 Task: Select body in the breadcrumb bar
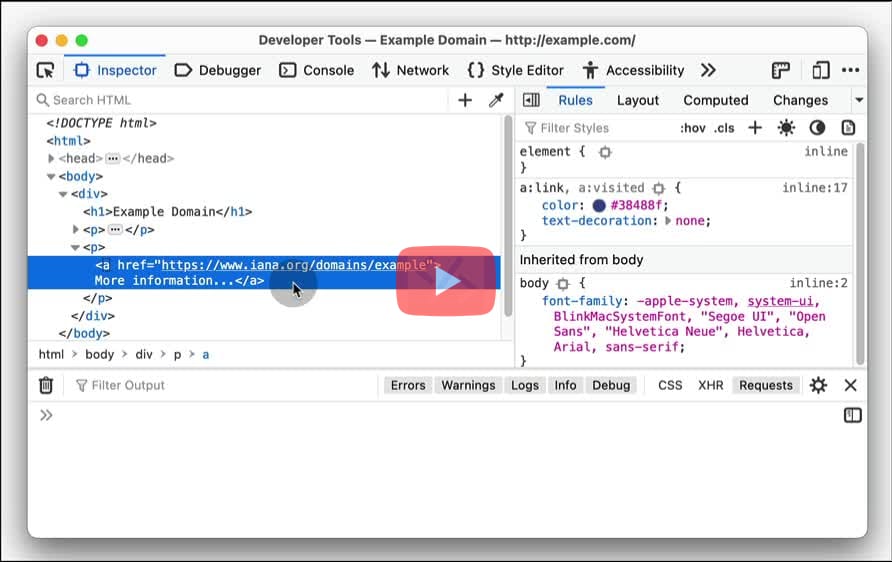pos(100,354)
